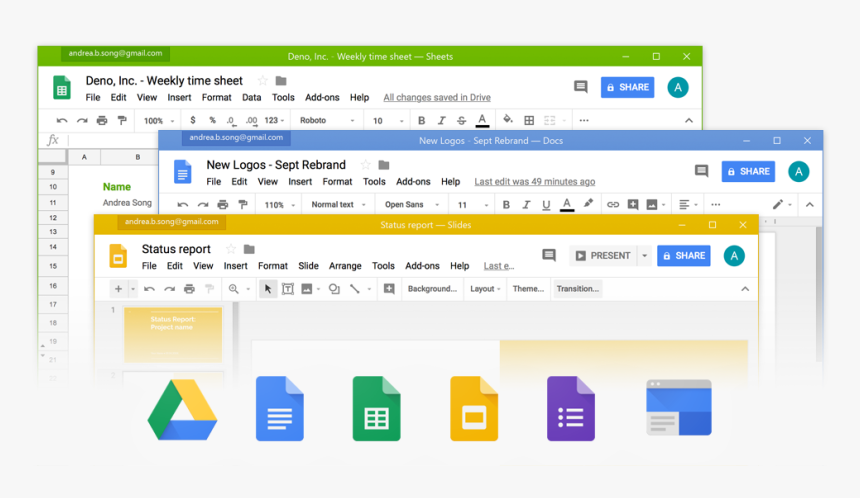
Task: Click the Present button in Slides
Action: click(603, 256)
